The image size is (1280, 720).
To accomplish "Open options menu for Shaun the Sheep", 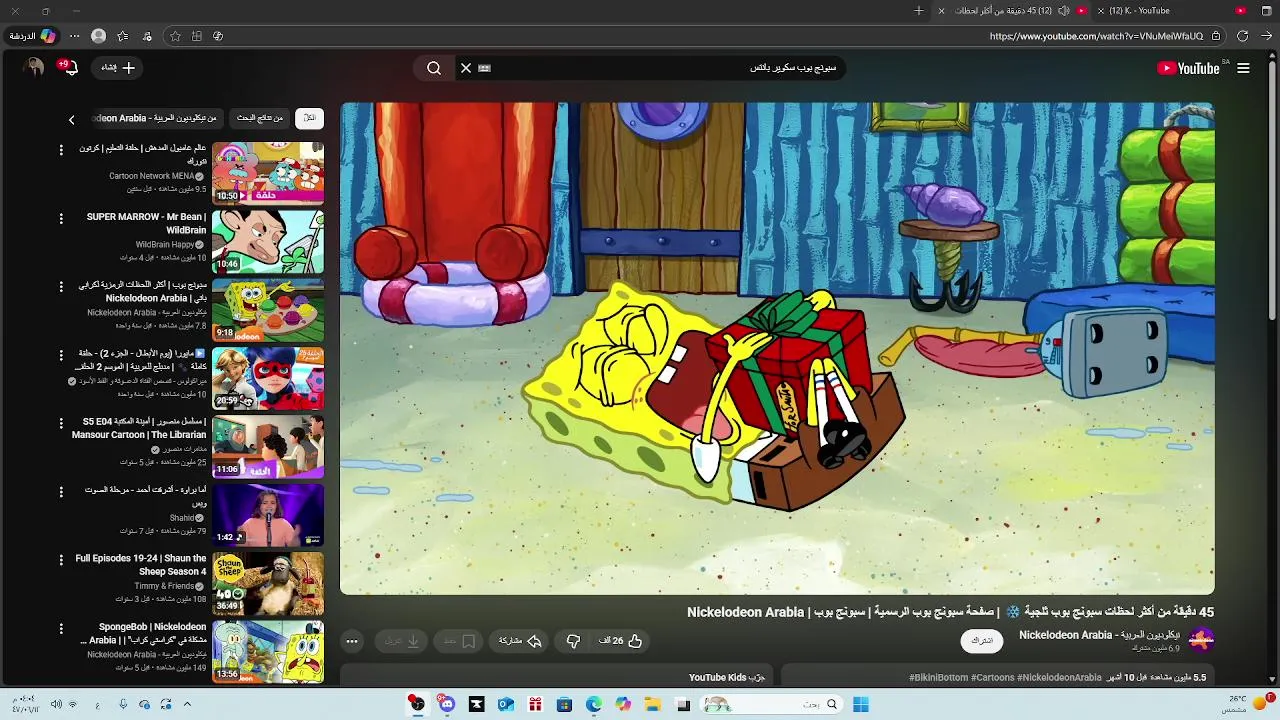I will point(61,560).
